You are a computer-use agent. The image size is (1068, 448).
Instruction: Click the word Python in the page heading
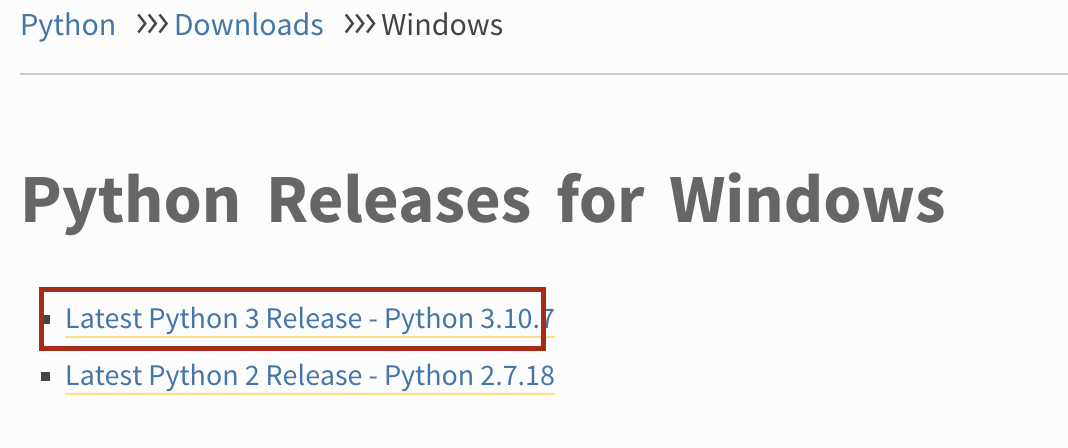click(x=131, y=199)
